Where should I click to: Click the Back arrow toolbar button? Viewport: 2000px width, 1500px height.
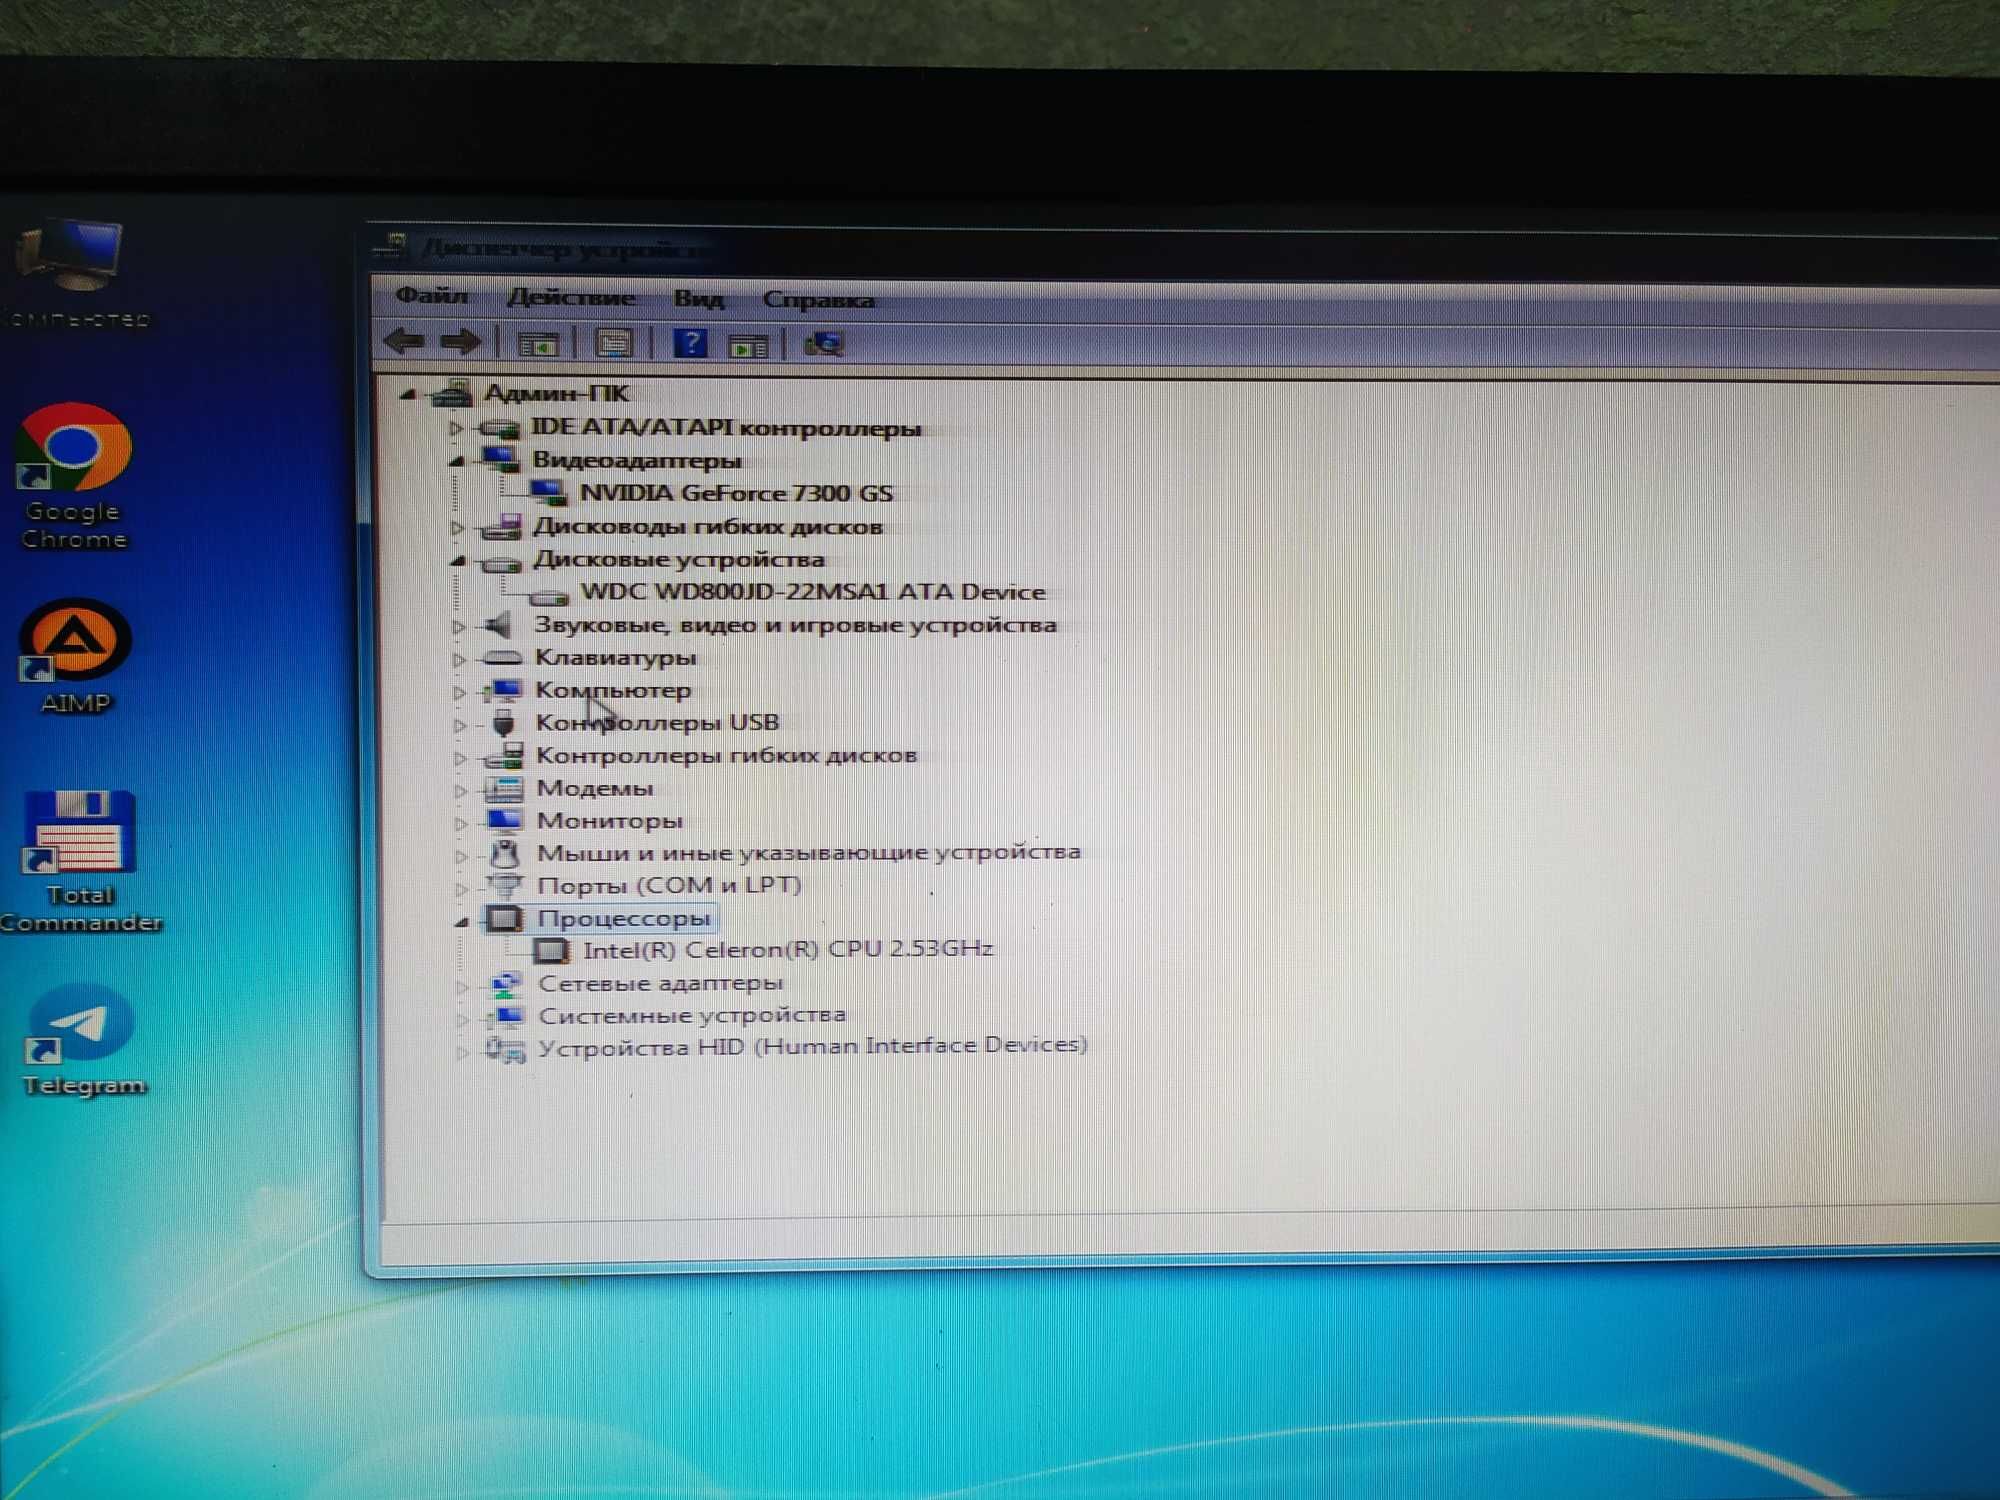pyautogui.click(x=405, y=342)
